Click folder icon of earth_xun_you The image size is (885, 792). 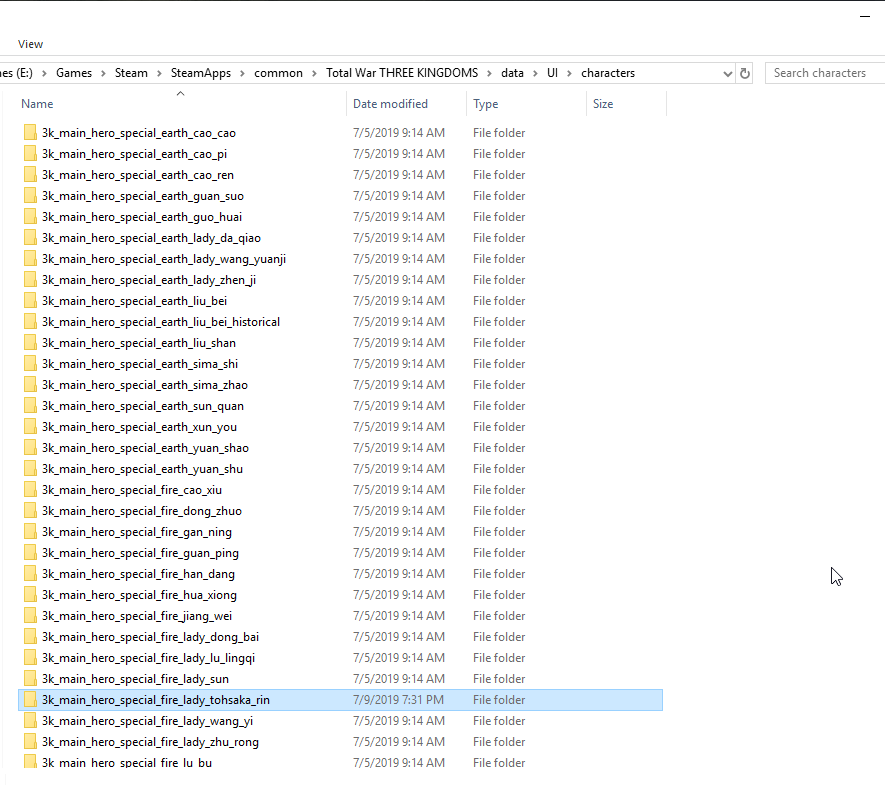pos(30,427)
